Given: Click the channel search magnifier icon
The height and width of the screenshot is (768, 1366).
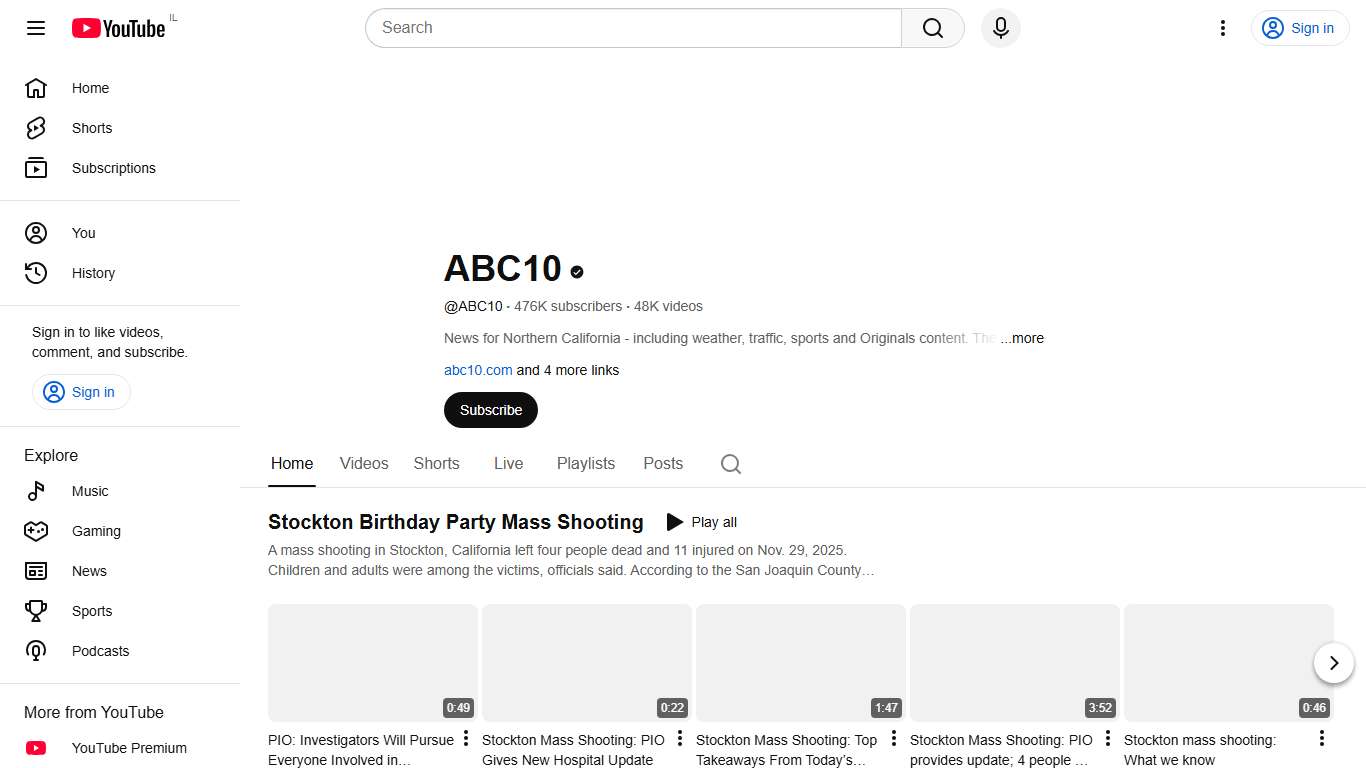Looking at the screenshot, I should pos(730,463).
